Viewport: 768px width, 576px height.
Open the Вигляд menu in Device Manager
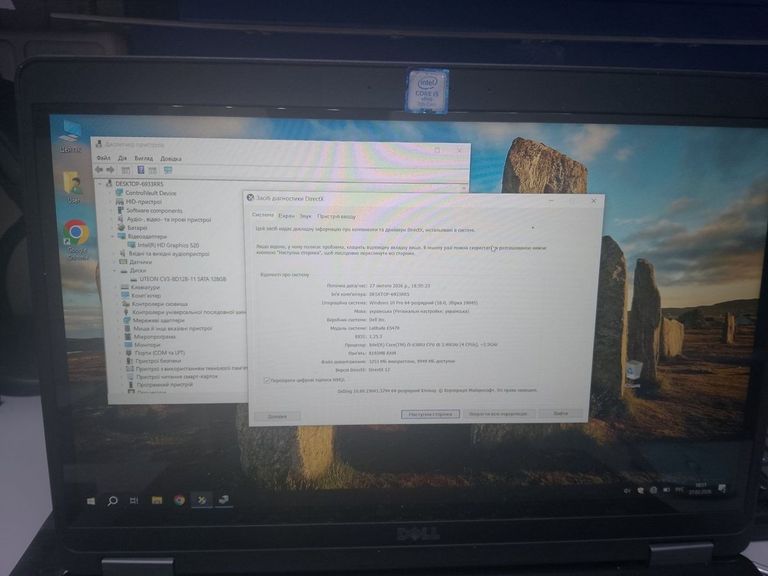144,158
